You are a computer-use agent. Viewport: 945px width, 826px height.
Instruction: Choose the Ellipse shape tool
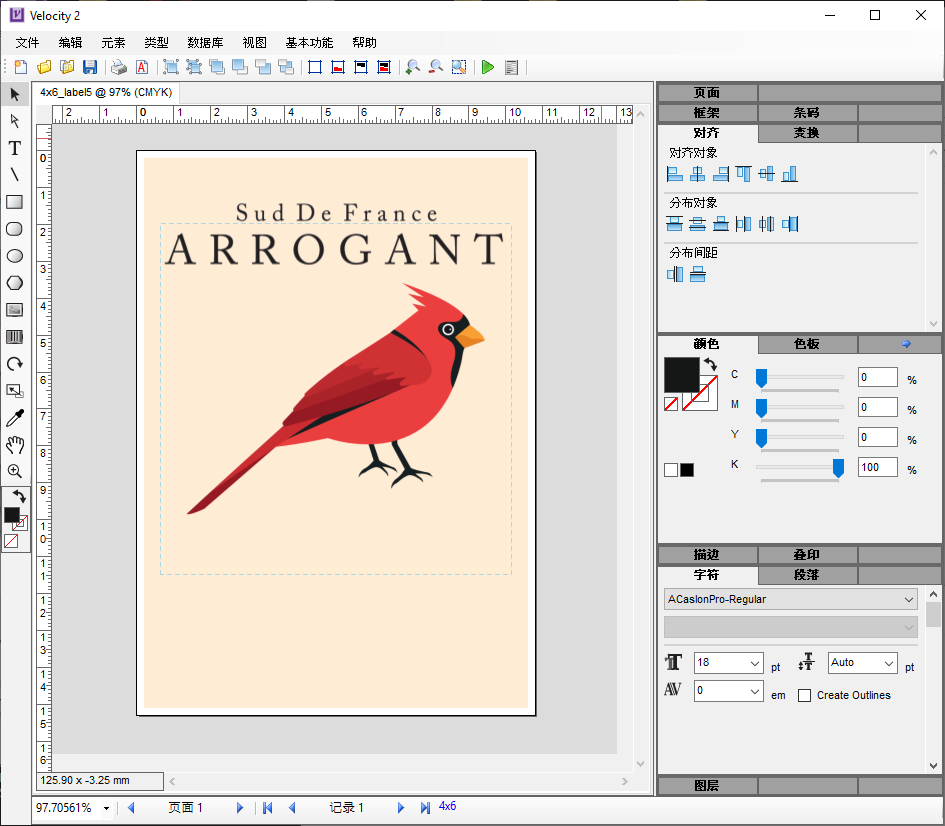tap(15, 256)
